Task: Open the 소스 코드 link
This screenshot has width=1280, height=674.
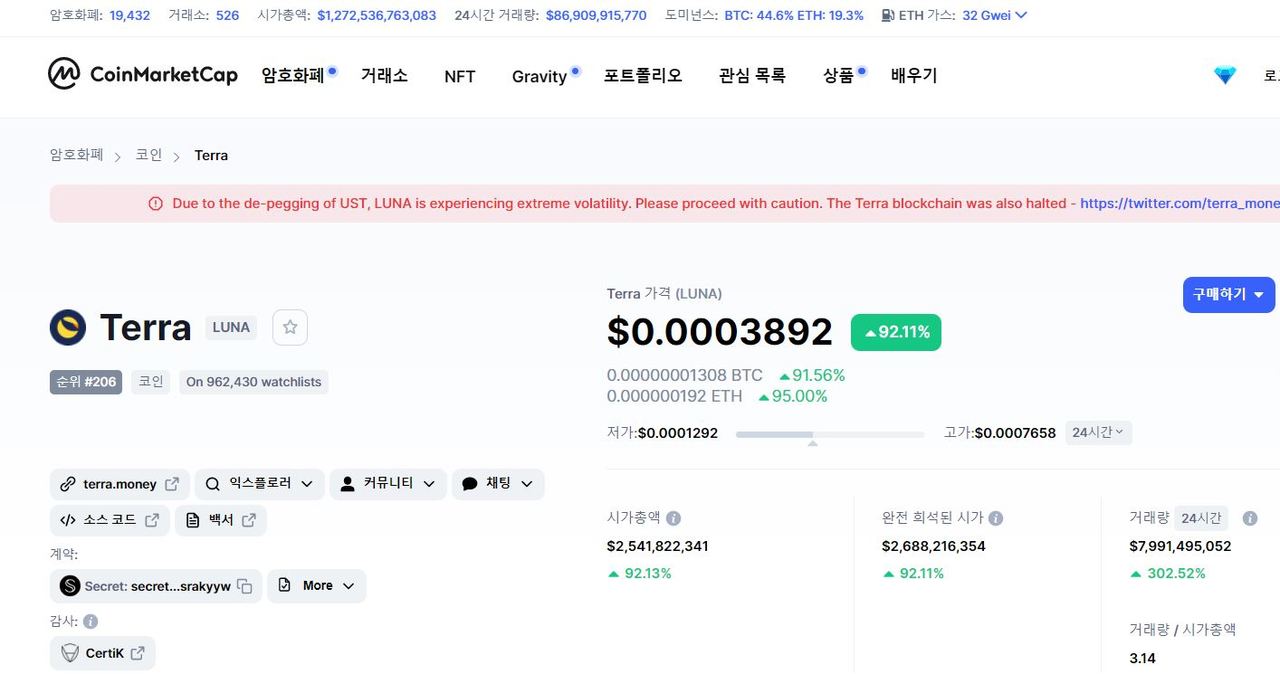Action: point(110,520)
